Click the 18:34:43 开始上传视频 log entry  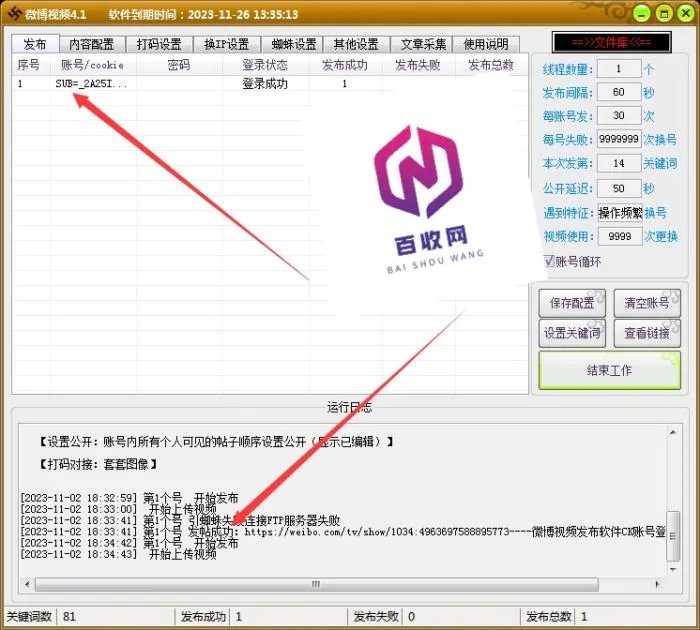pos(119,554)
